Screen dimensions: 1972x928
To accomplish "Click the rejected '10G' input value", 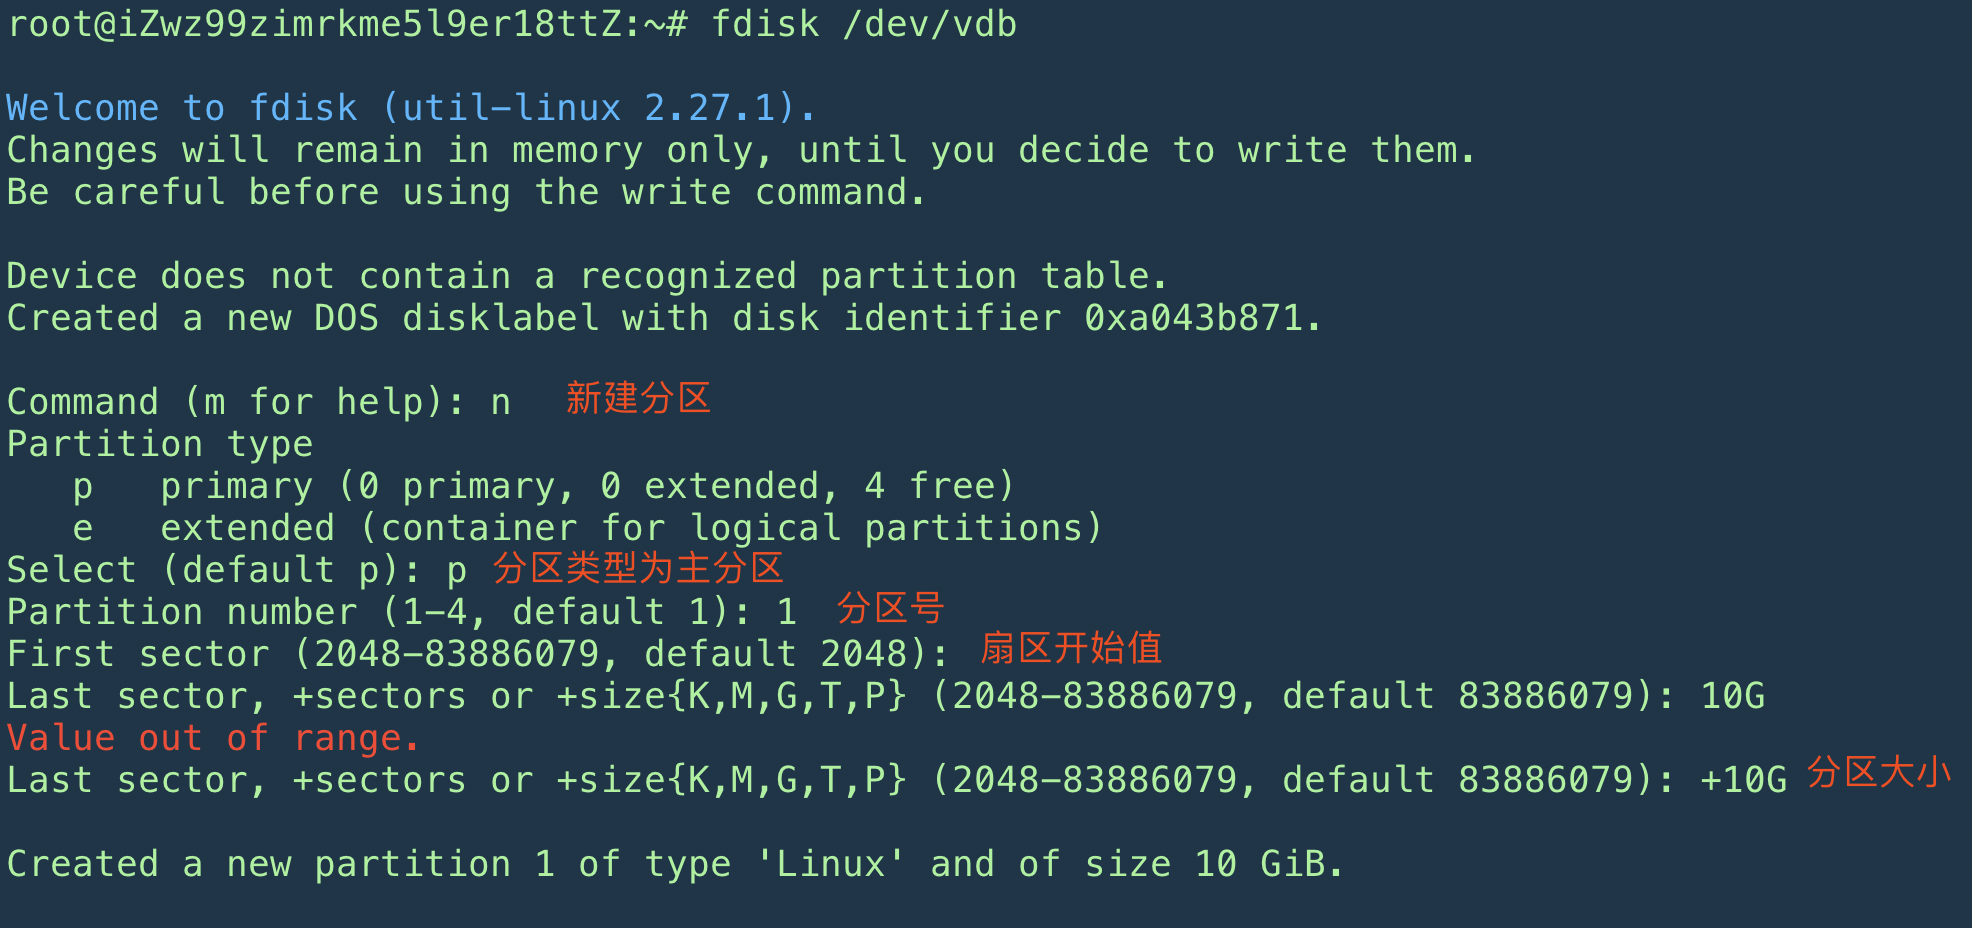I will coord(1733,696).
